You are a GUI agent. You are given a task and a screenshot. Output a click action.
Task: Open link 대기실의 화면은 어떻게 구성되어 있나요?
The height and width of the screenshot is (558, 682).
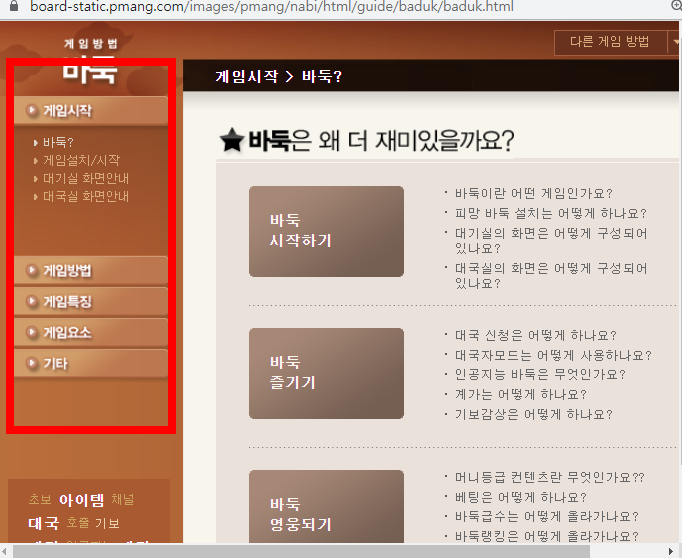point(551,241)
